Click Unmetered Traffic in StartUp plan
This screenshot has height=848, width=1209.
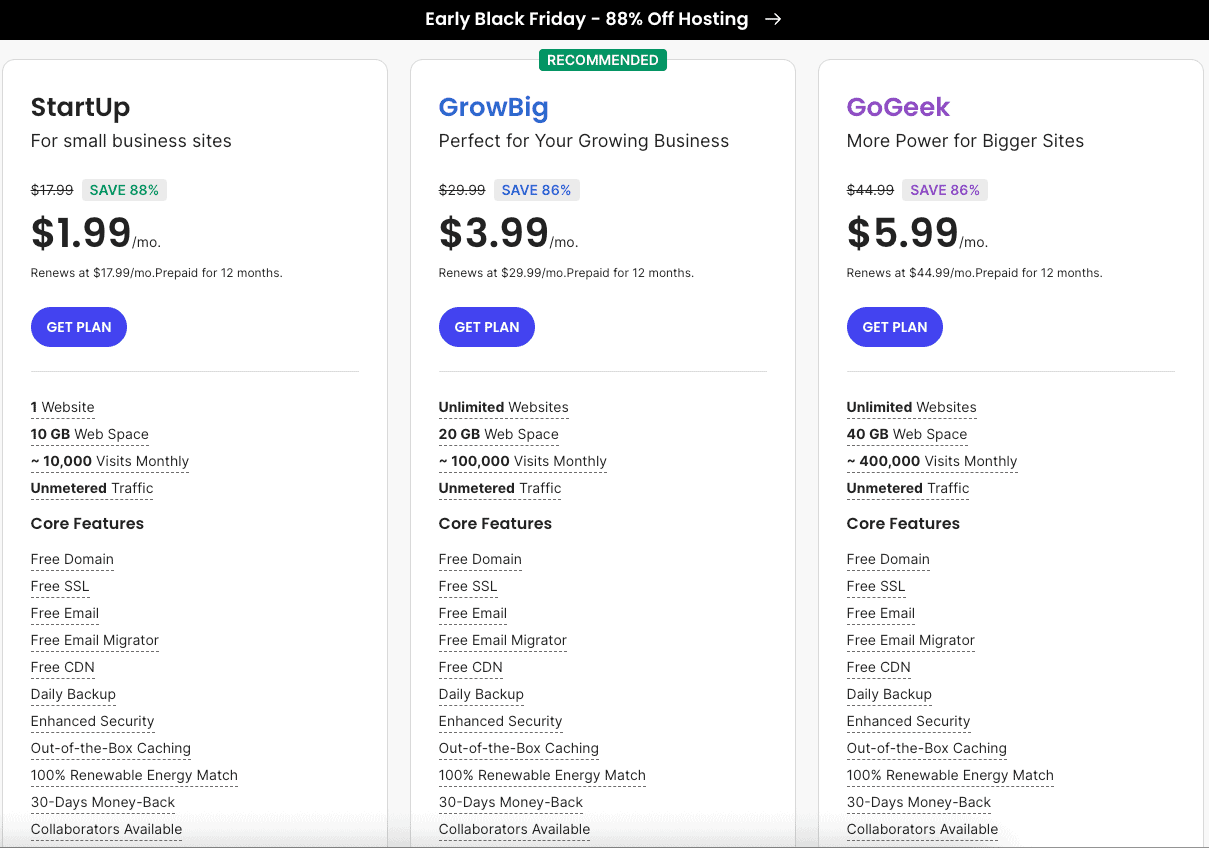pyautogui.click(x=92, y=488)
